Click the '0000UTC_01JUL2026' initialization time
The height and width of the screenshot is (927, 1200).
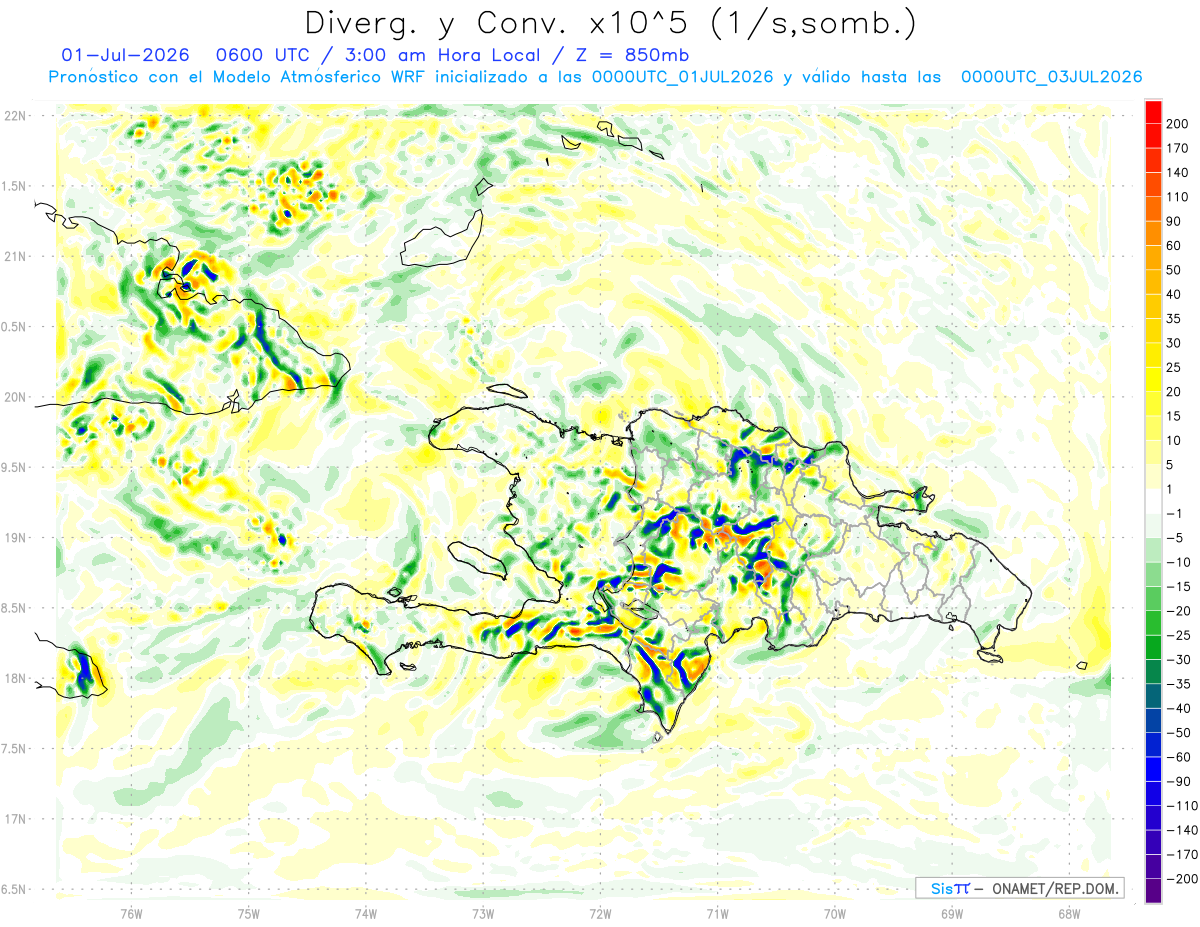click(682, 77)
